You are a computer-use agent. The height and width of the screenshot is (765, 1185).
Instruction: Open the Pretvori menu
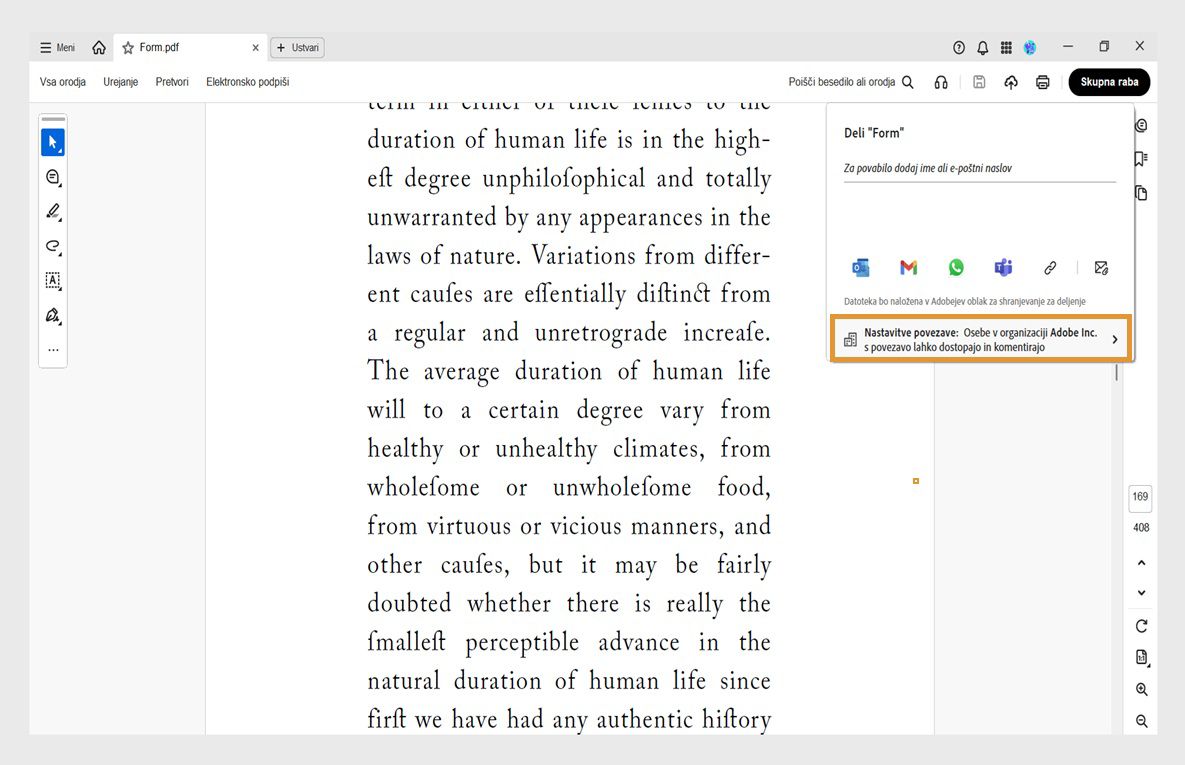[x=171, y=82]
